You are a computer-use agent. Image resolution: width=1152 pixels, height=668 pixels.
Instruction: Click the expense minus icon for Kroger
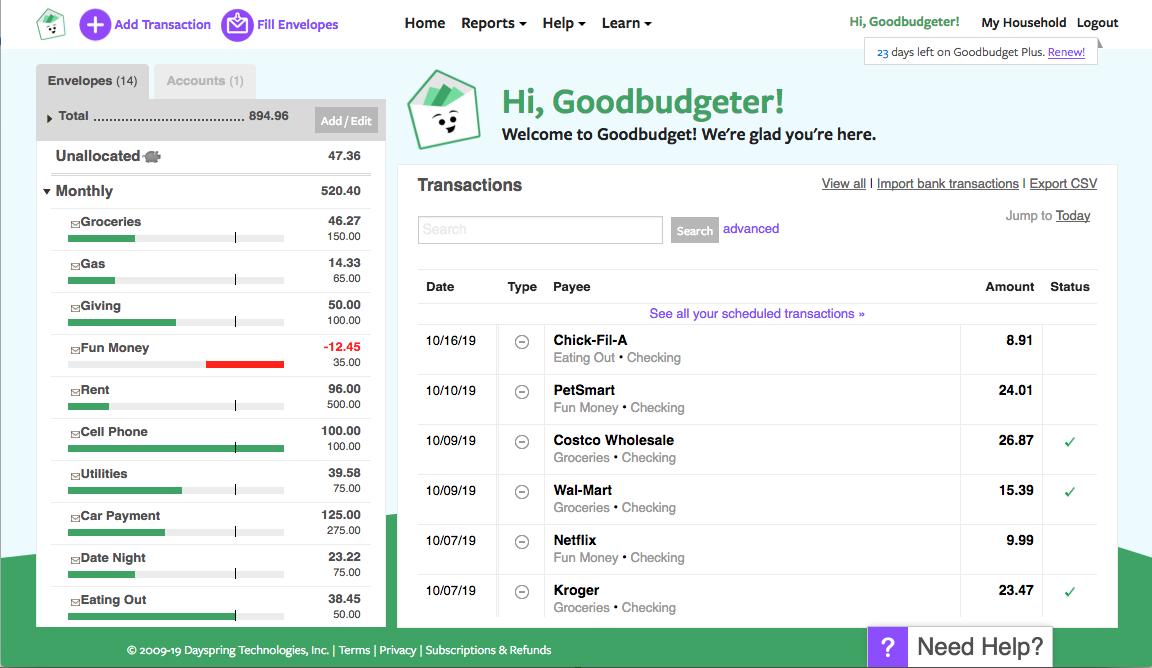[x=522, y=592]
